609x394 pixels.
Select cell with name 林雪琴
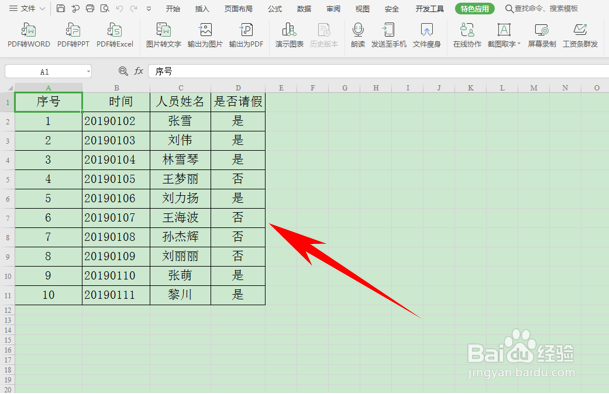point(180,160)
